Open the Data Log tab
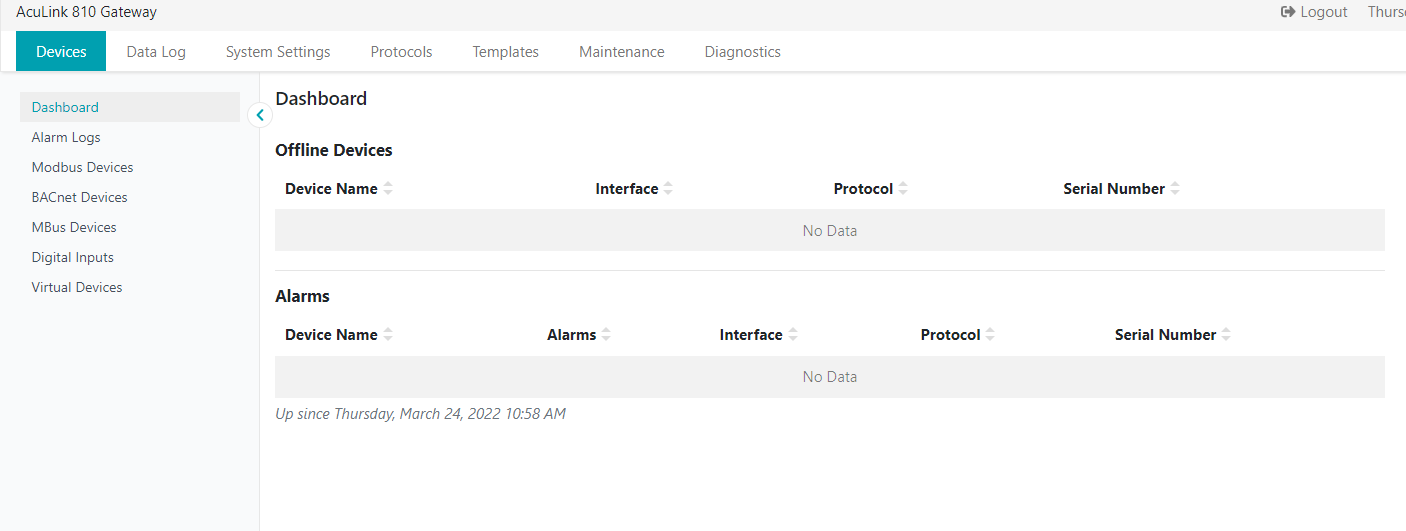Image resolution: width=1406 pixels, height=531 pixels. tap(156, 52)
